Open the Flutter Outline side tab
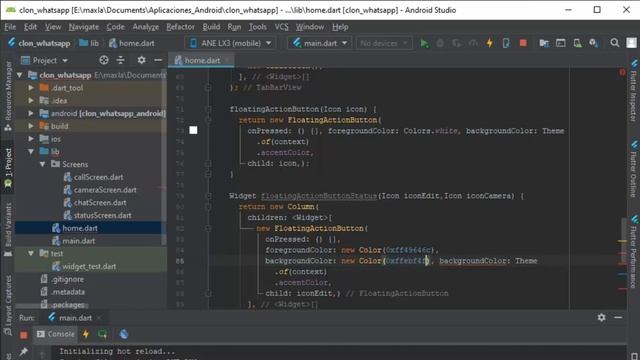Image resolution: width=640 pixels, height=360 pixels. tap(633, 169)
